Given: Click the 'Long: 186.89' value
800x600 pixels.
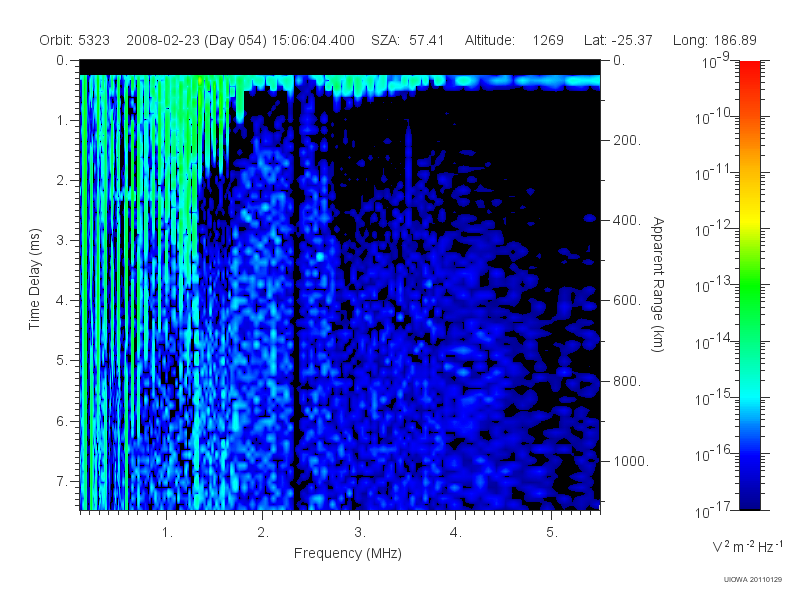Looking at the screenshot, I should click(715, 40).
